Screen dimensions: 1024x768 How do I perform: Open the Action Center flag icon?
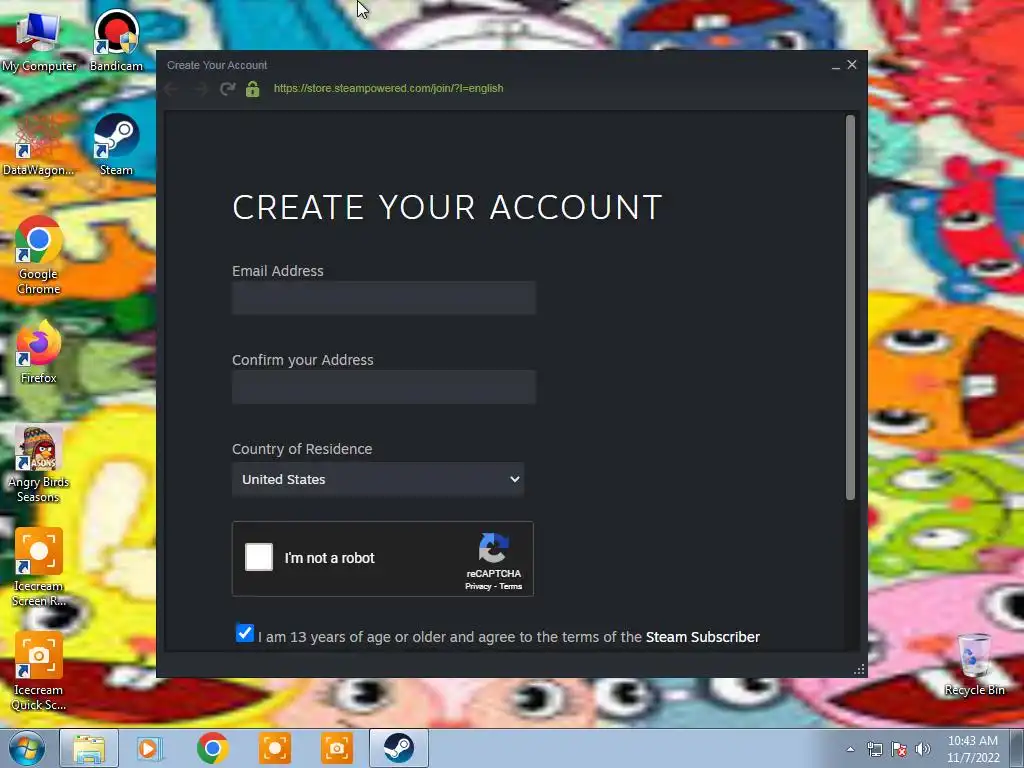pyautogui.click(x=899, y=749)
